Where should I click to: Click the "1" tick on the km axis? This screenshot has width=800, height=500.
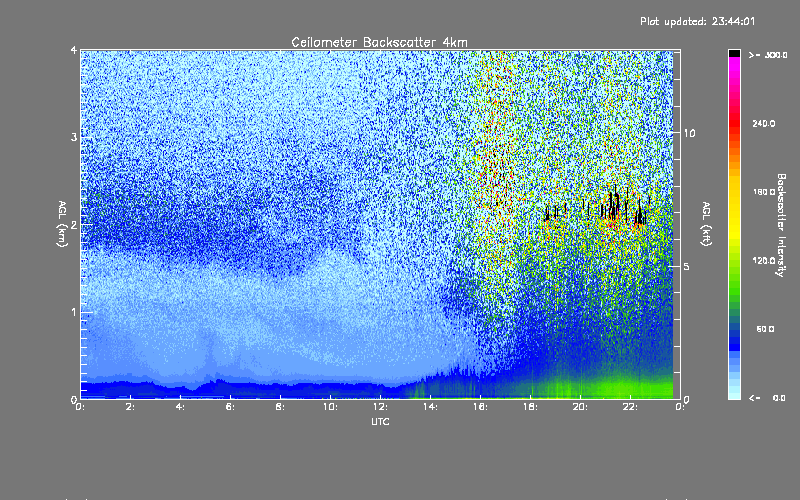(x=73, y=312)
